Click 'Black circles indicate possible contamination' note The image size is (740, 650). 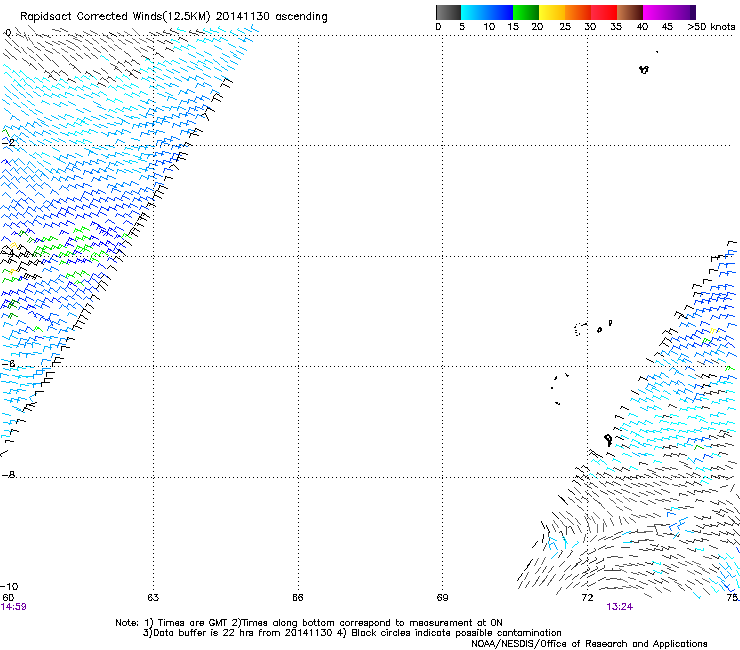point(456,633)
